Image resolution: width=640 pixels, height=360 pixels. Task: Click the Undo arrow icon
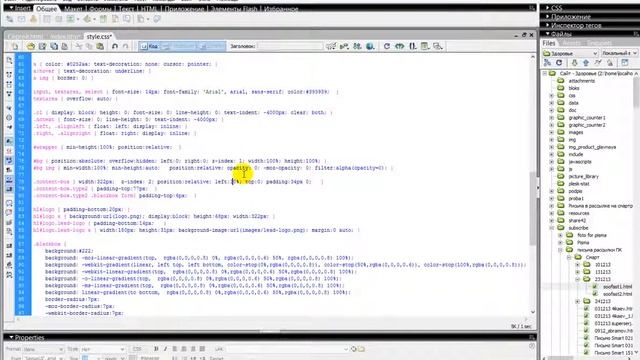(115, 47)
